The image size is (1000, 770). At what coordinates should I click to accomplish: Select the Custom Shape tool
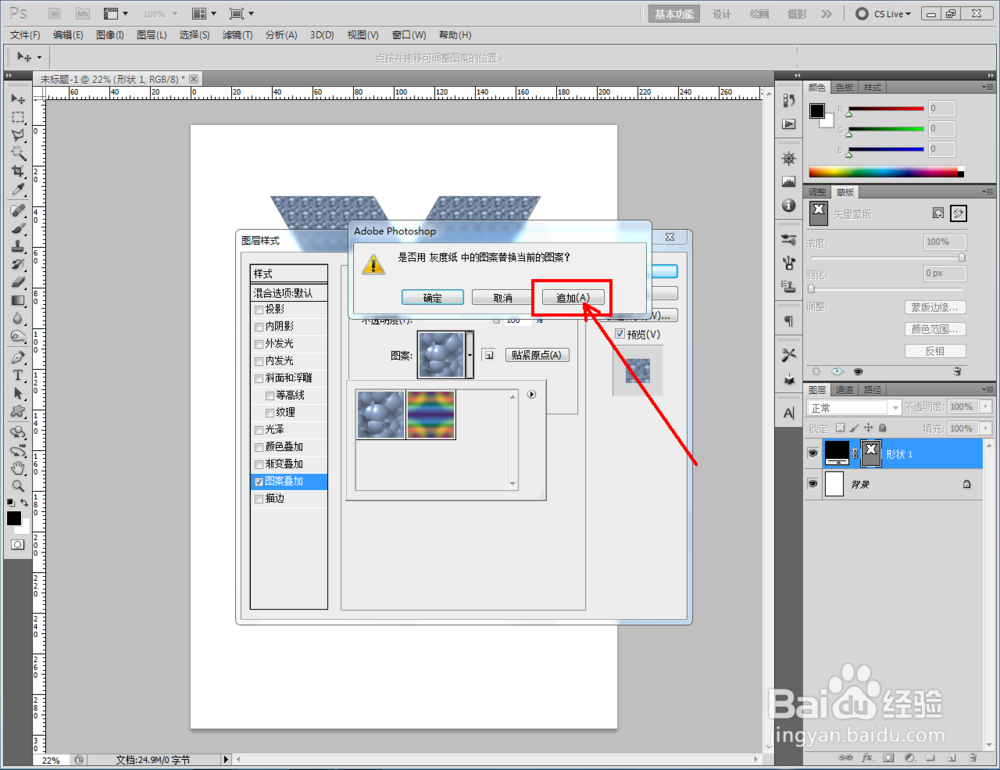click(x=18, y=411)
